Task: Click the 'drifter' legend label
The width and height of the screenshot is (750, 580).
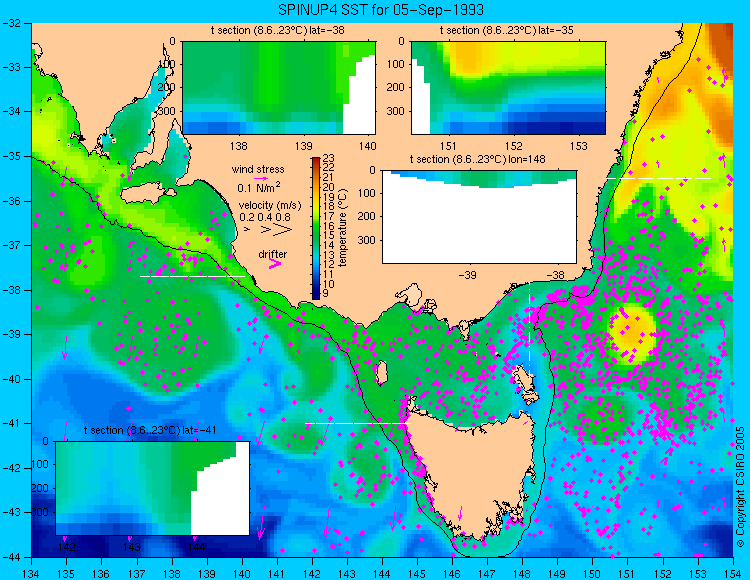Action: click(x=273, y=254)
